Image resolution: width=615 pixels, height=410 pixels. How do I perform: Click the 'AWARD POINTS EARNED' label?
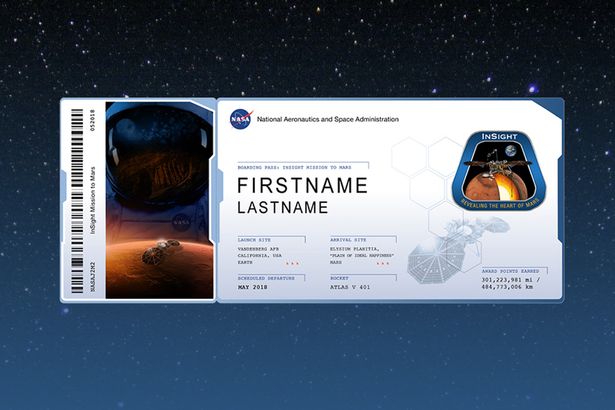pos(510,271)
